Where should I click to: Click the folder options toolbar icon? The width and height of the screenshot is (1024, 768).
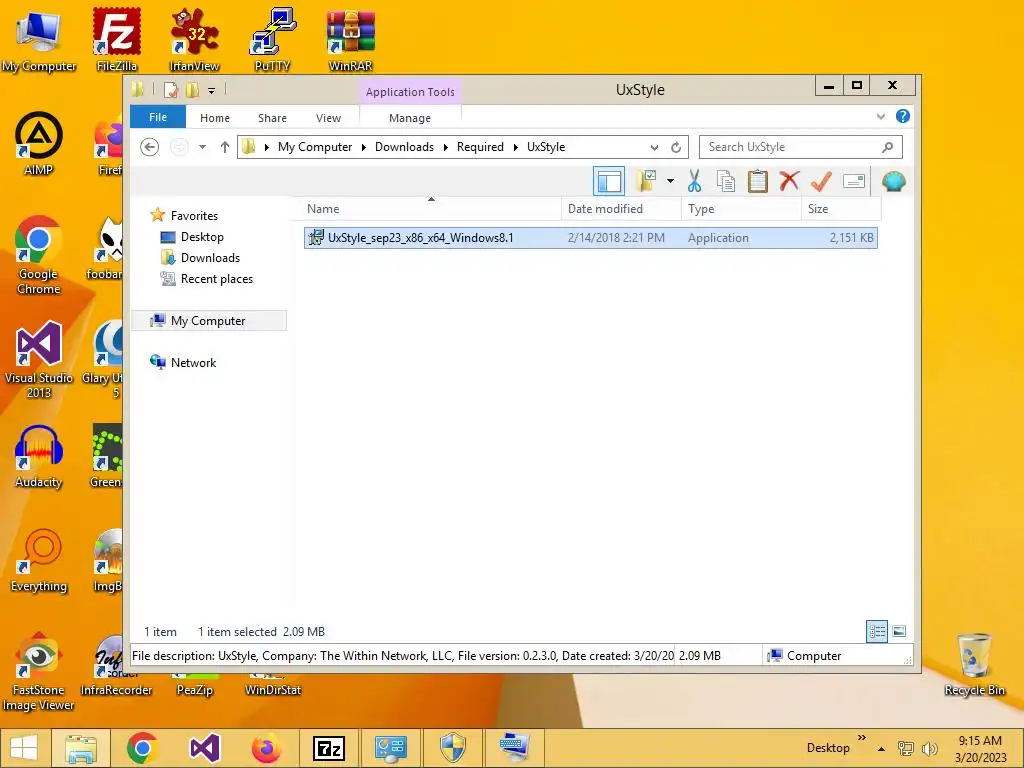tap(645, 181)
